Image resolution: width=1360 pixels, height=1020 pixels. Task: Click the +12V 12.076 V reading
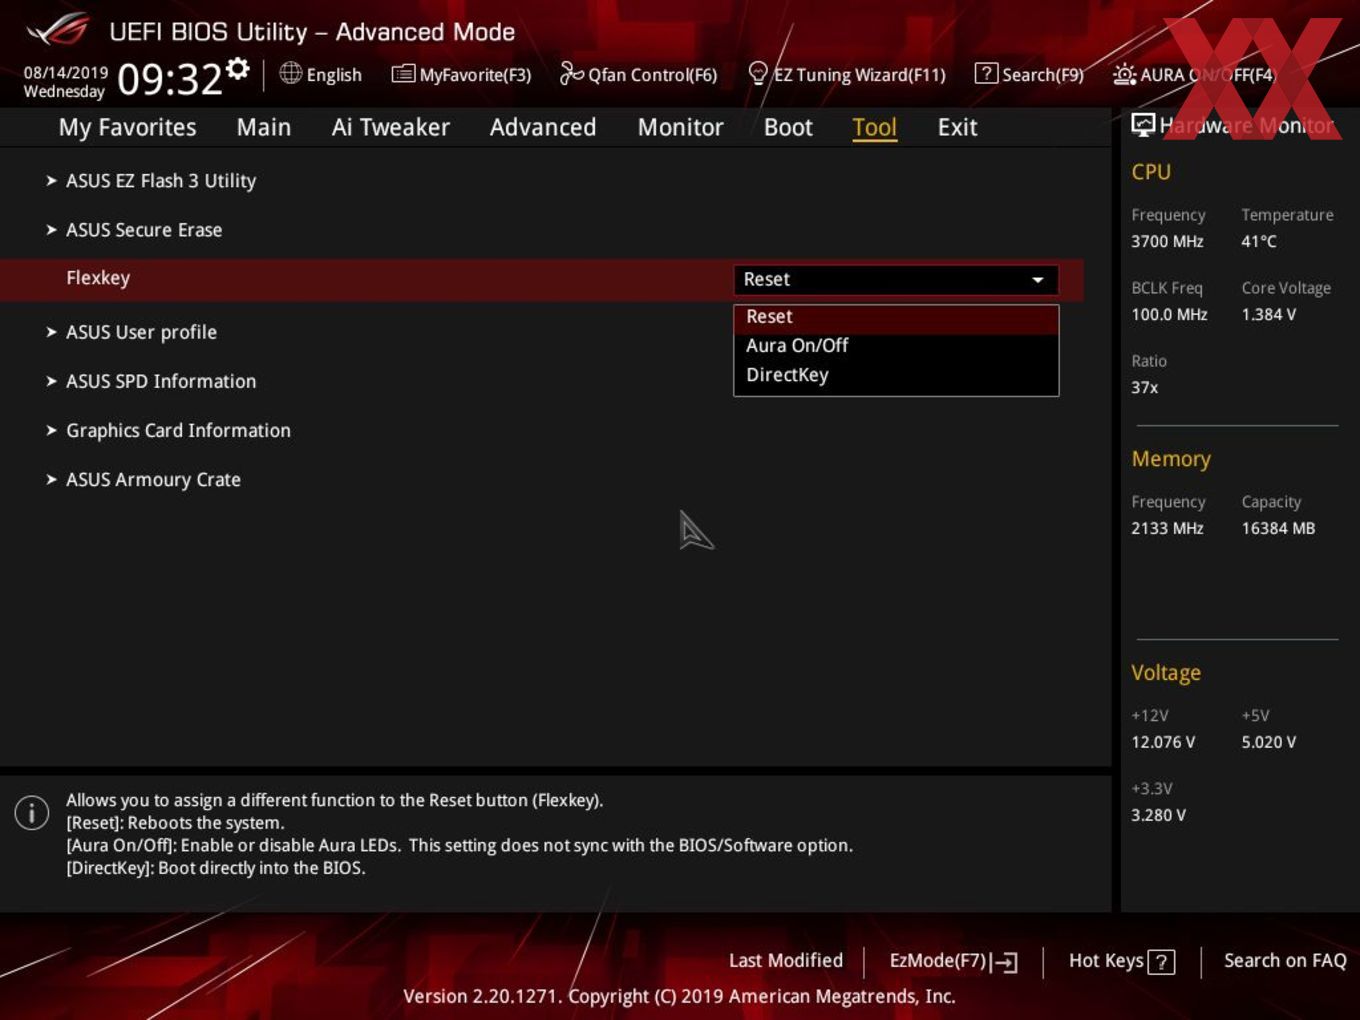(1163, 742)
